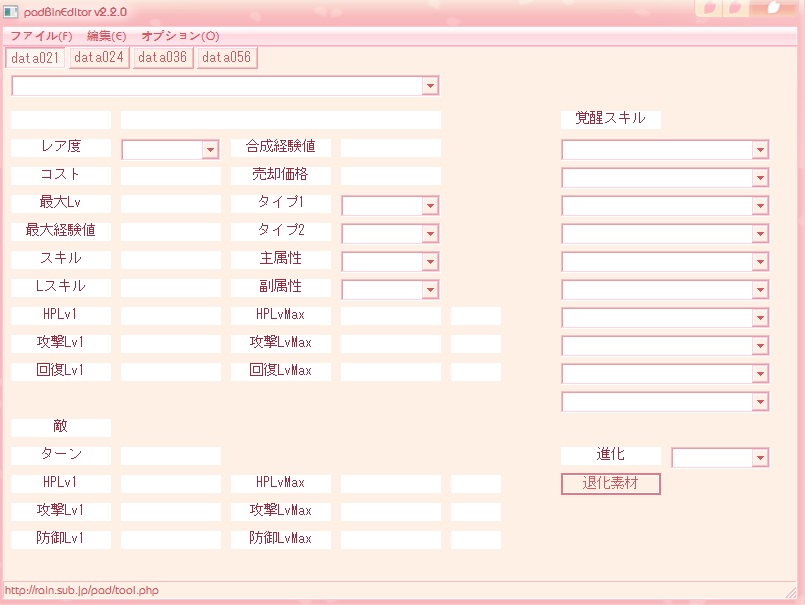
Task: Open the オプション(O) menu
Action: coord(180,36)
